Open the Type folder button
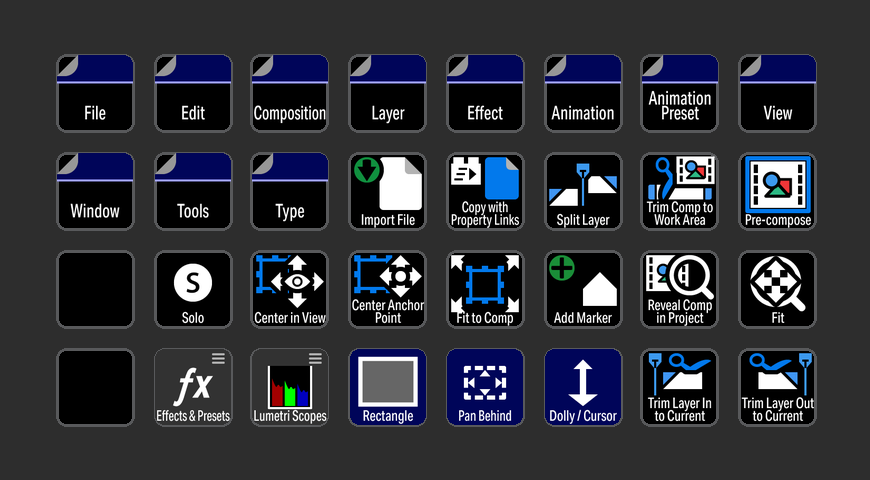 [290, 191]
